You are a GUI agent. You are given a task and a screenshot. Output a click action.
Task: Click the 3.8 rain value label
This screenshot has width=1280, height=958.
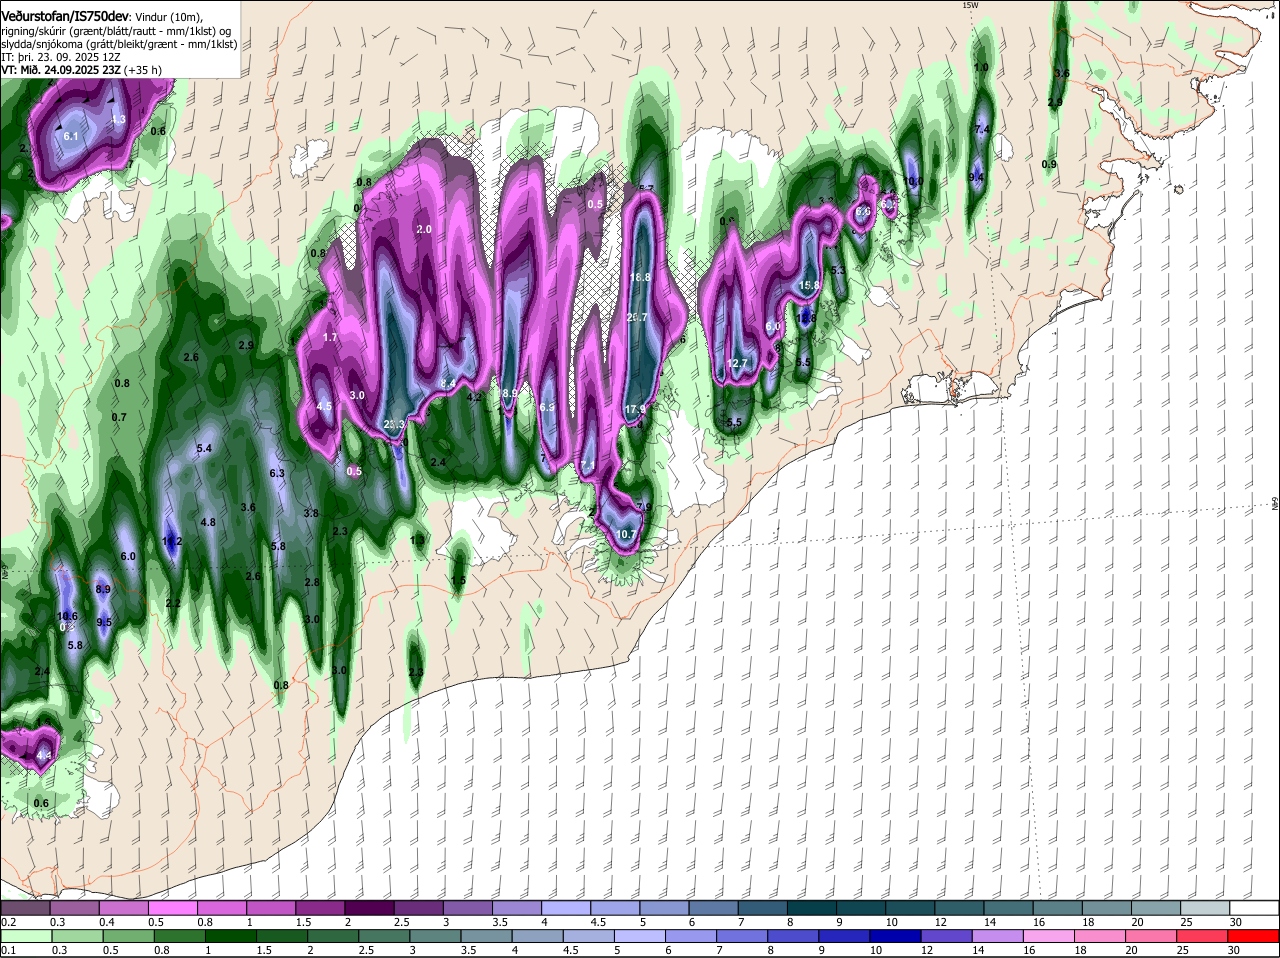[311, 513]
